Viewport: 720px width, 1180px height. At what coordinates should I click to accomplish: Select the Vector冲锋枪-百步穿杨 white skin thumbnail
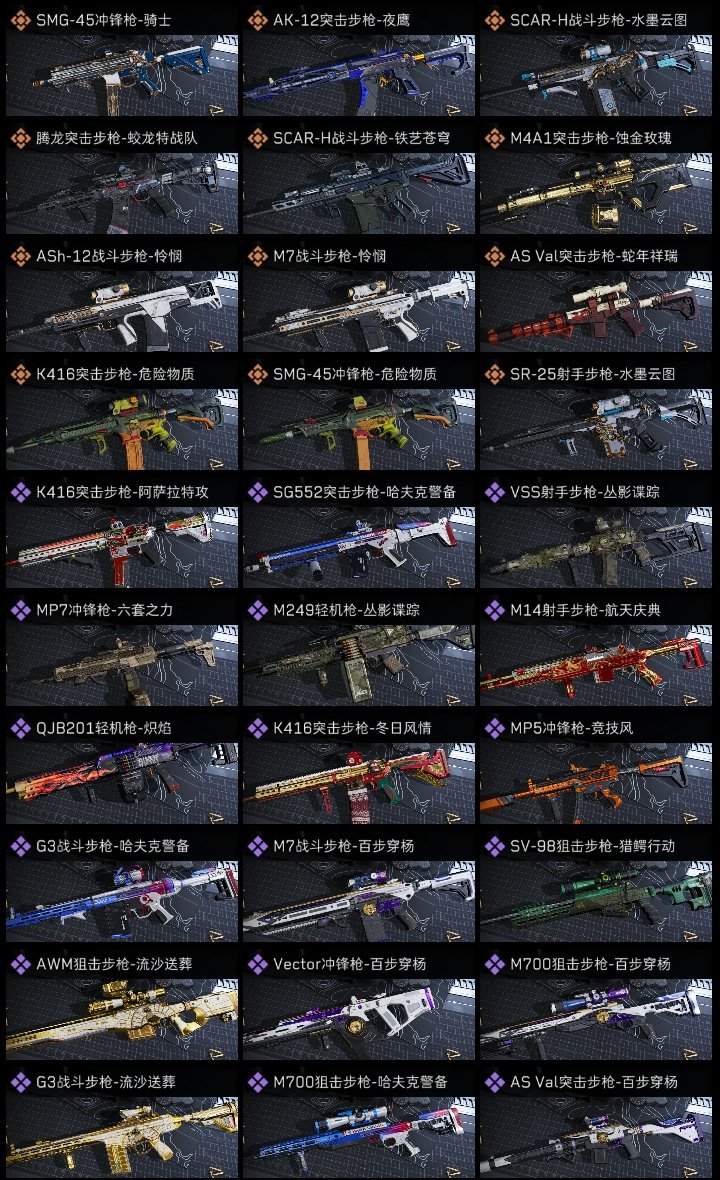(x=359, y=1019)
